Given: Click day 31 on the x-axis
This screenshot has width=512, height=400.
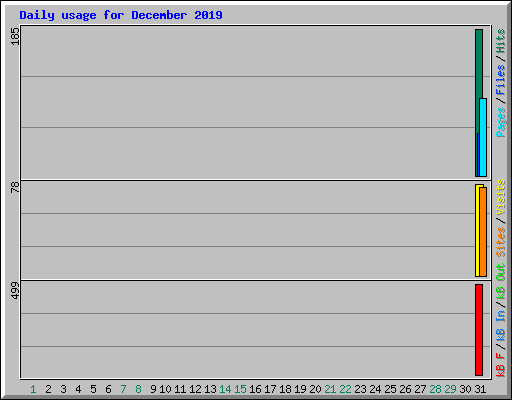Looking at the screenshot, I should tap(480, 389).
